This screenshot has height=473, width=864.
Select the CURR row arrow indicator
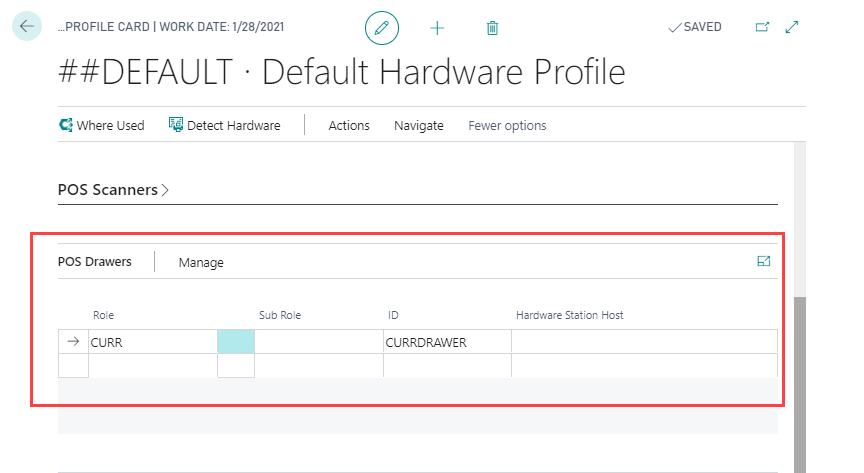(73, 341)
